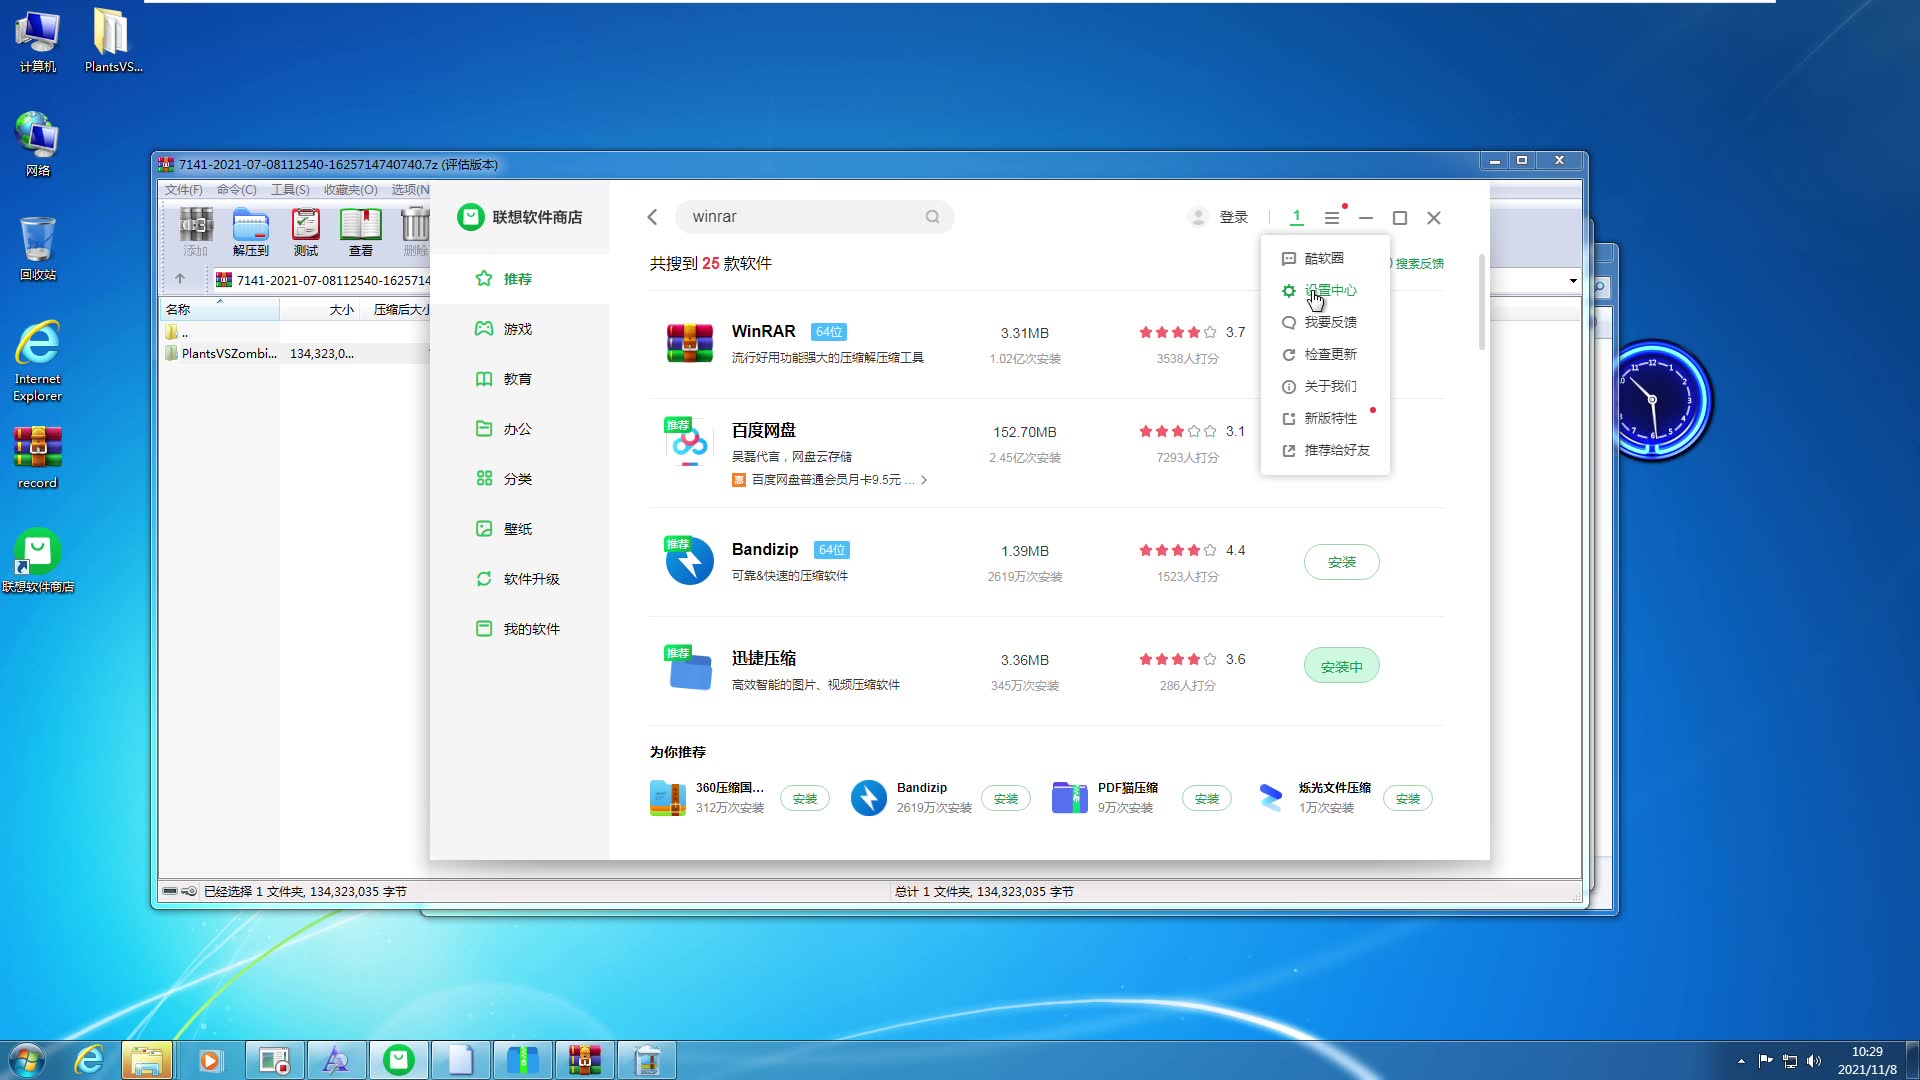Click the back arrow in software store

(652, 217)
